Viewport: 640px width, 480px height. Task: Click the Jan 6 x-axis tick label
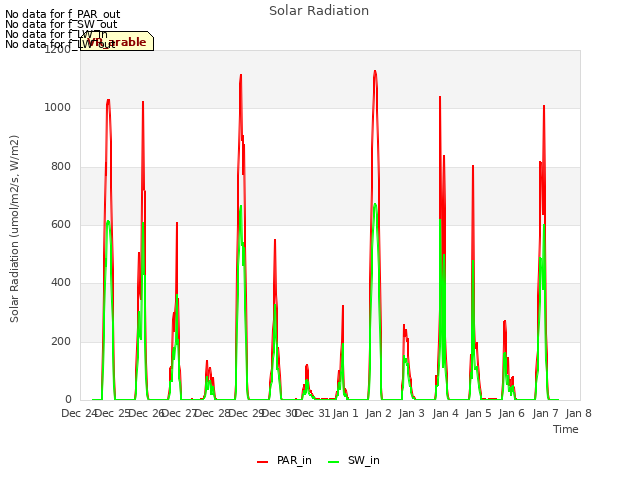pos(511,413)
